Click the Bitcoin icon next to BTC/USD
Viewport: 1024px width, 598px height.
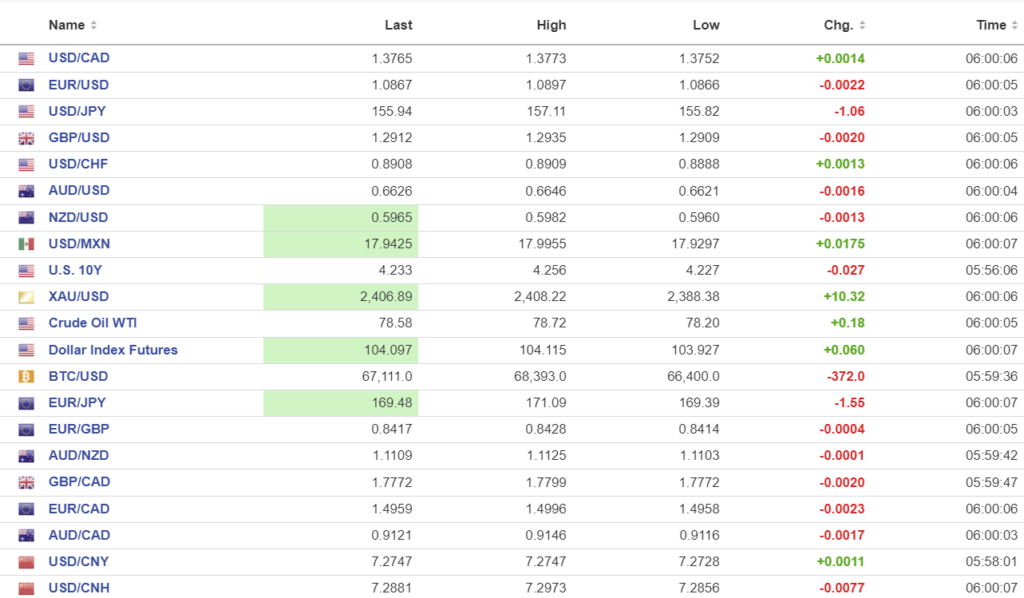pyautogui.click(x=26, y=377)
